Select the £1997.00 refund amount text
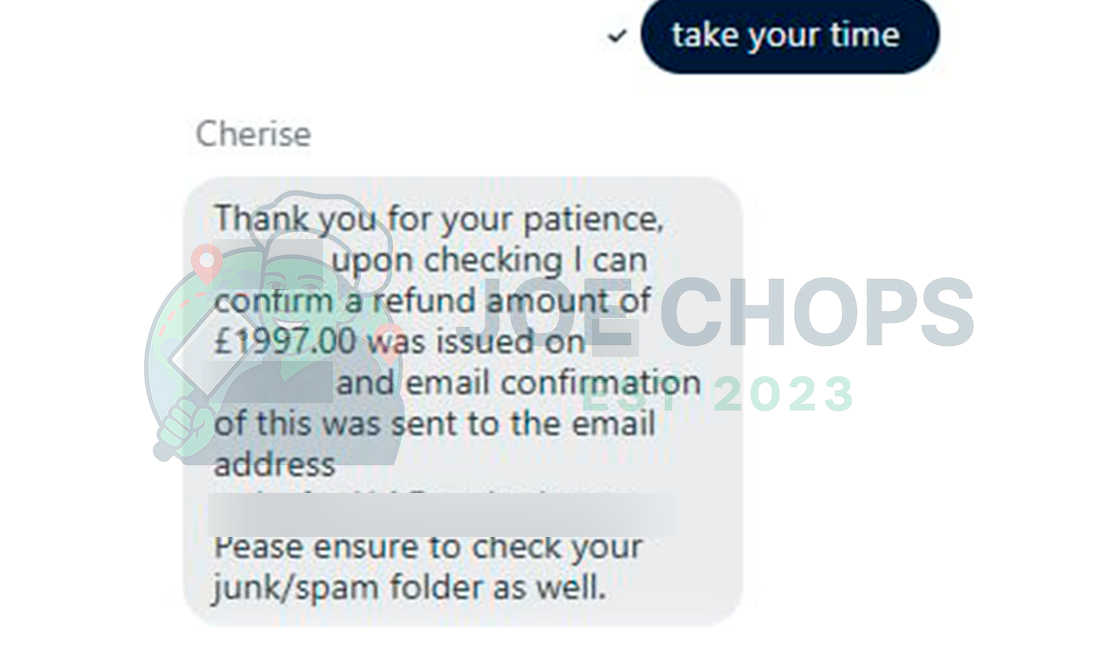The image size is (1110, 660). [x=284, y=342]
